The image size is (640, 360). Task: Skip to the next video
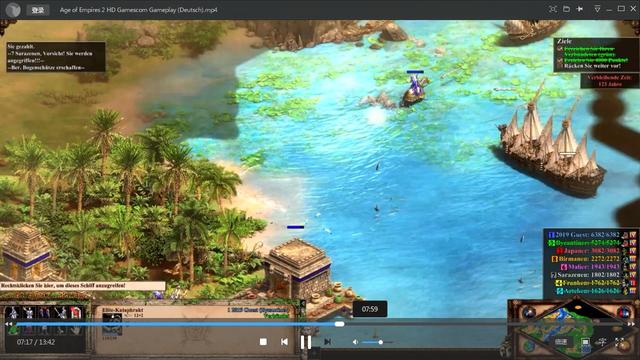tap(327, 342)
